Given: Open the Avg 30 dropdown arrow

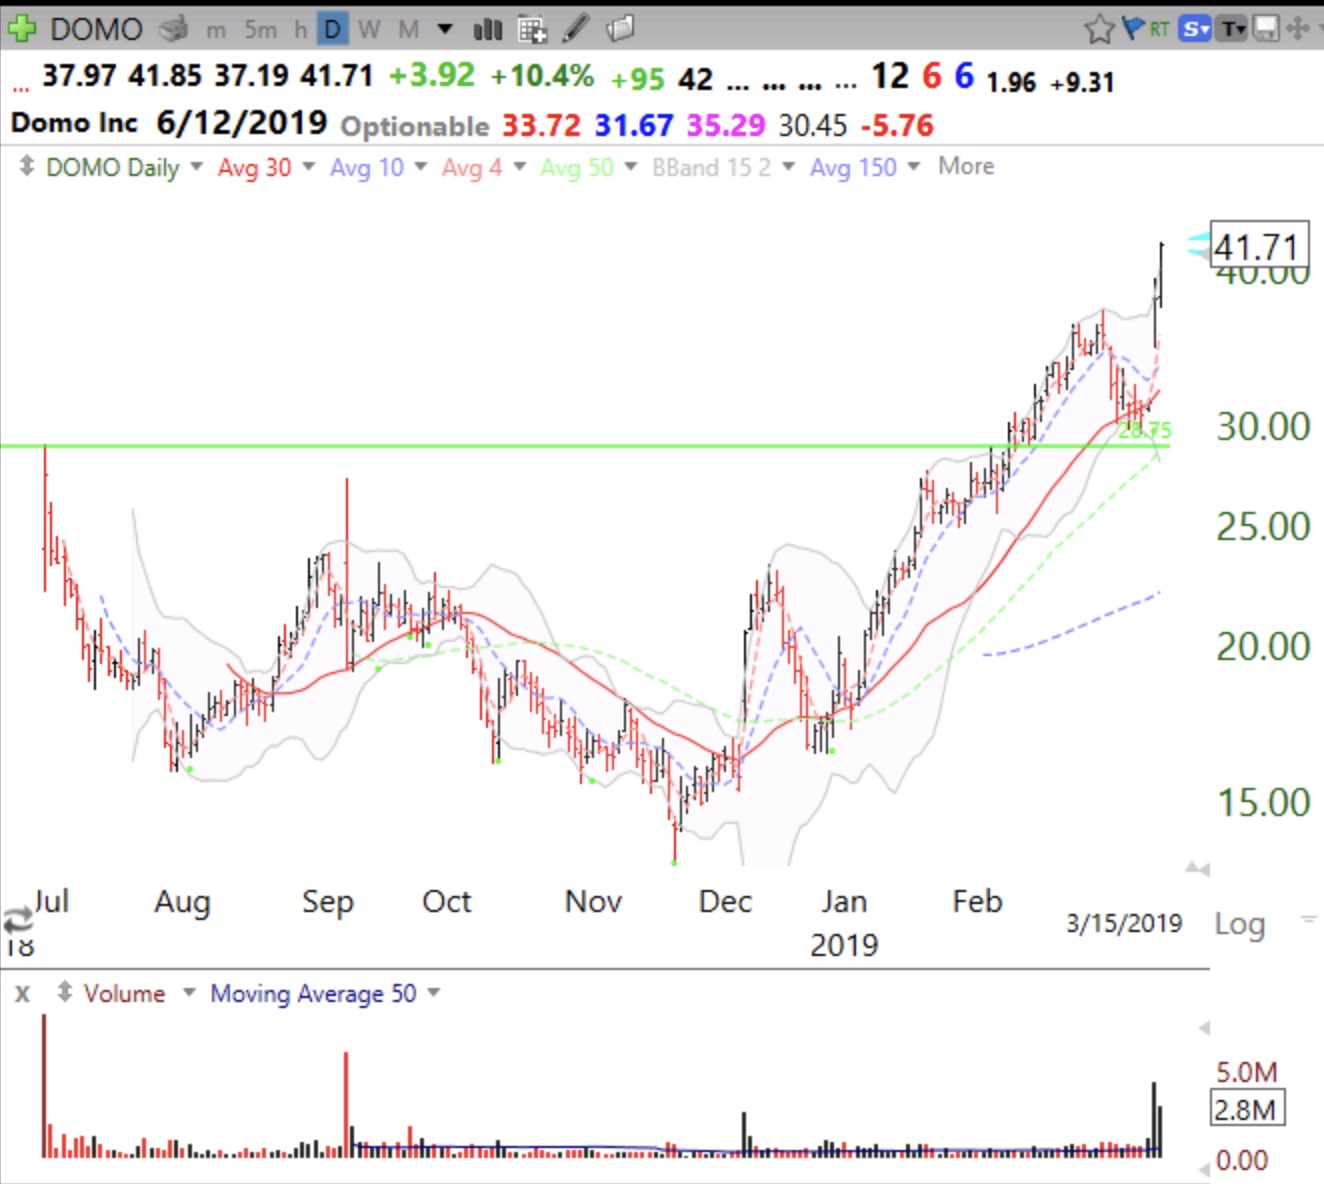Looking at the screenshot, I should (308, 166).
